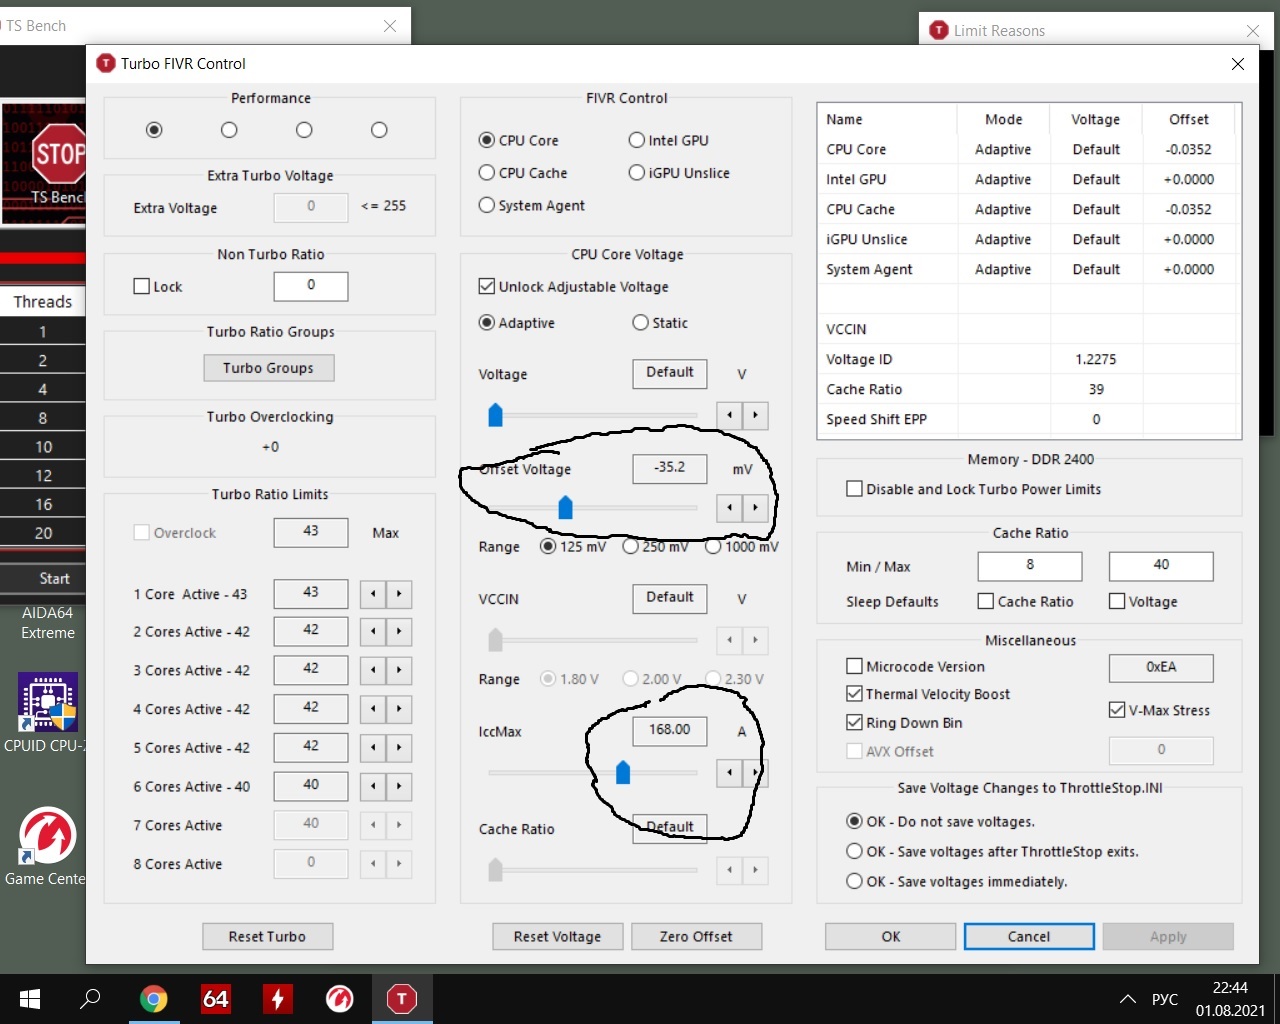Image resolution: width=1280 pixels, height=1024 pixels.
Task: Choose save voltages after ThrottleStop exits
Action: 992,852
